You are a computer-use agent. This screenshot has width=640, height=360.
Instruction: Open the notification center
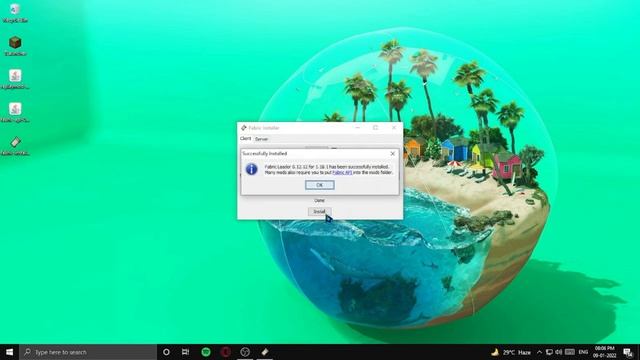628,352
